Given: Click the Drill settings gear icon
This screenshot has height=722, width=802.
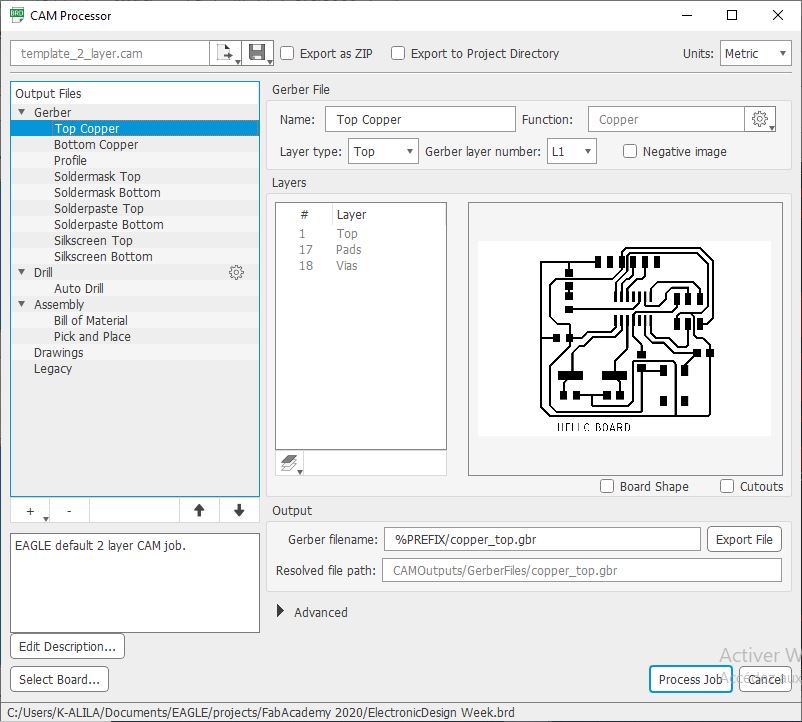Looking at the screenshot, I should click(236, 273).
